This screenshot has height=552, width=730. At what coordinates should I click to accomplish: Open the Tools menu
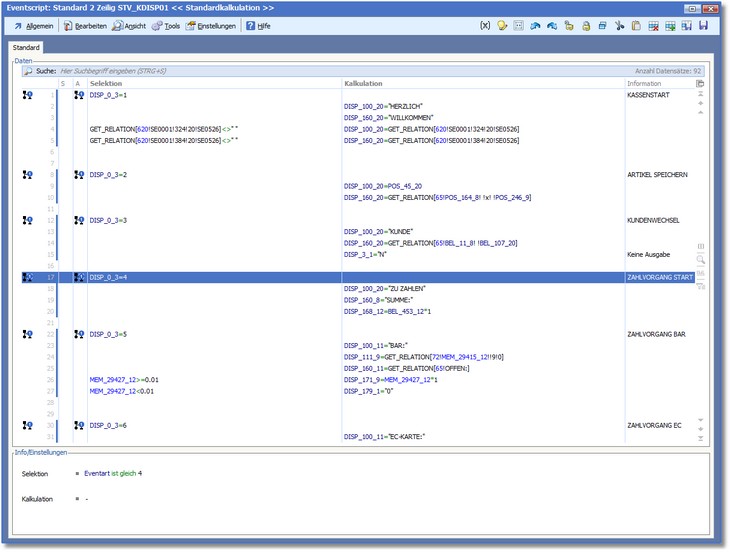tap(166, 26)
